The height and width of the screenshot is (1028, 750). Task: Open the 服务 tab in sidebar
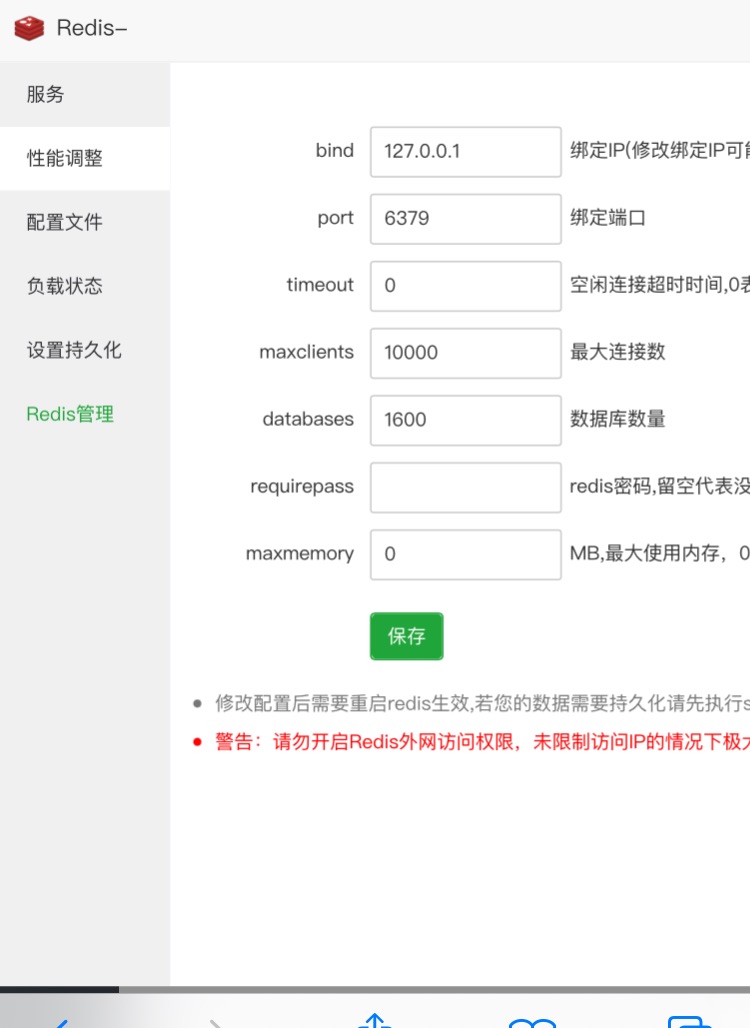(x=46, y=94)
